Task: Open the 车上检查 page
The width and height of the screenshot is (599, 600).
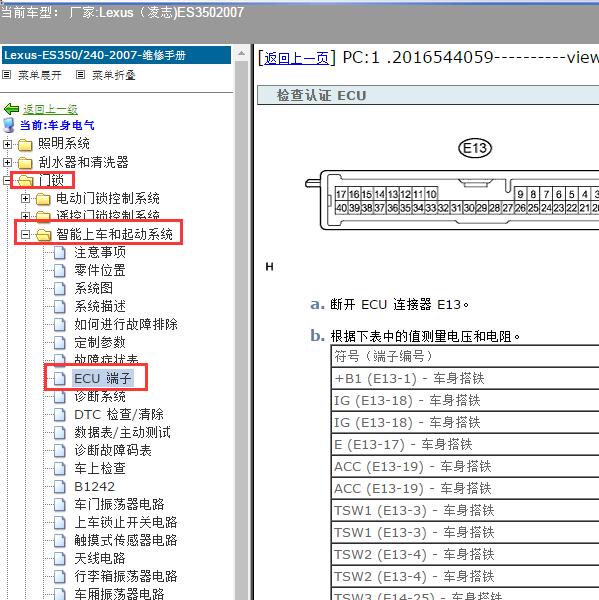Action: pos(100,468)
